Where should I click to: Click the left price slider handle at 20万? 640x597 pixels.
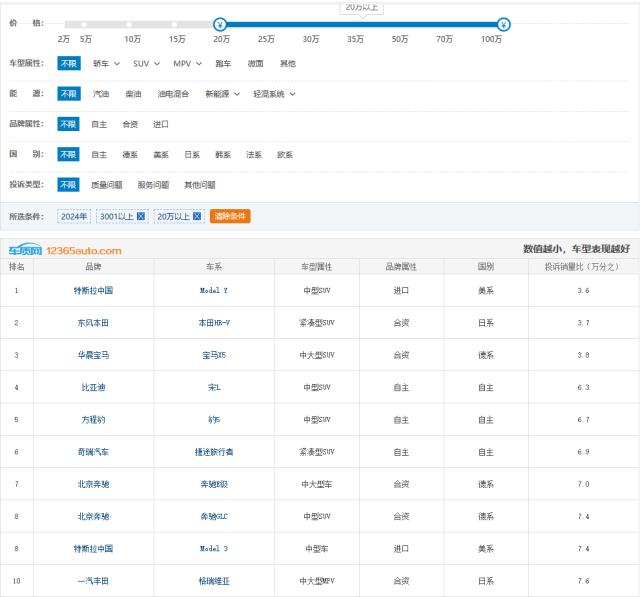(220, 24)
